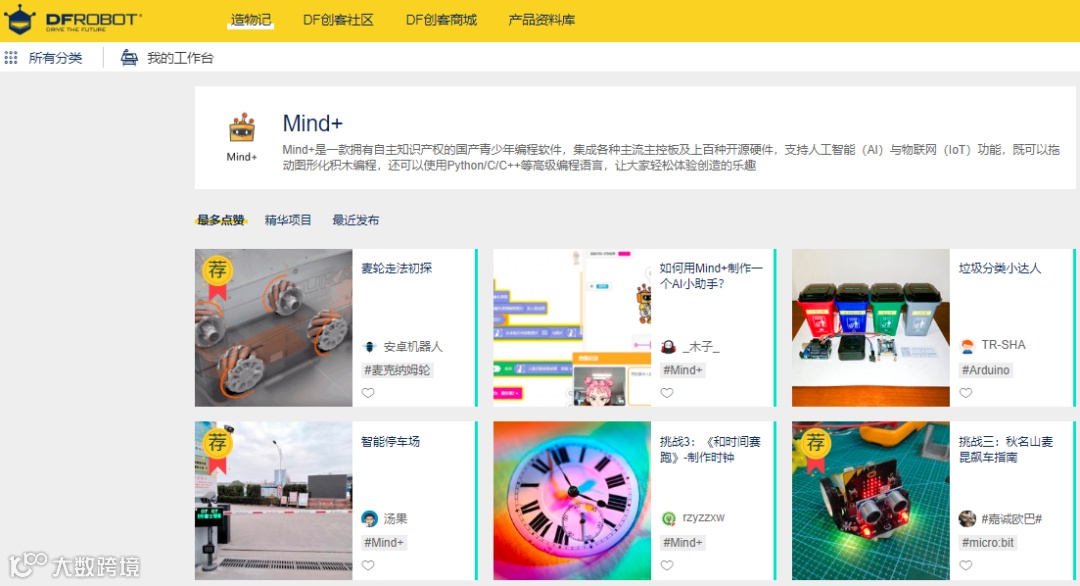Select the 最多点赞 sorting tab
The height and width of the screenshot is (586, 1080).
click(220, 220)
